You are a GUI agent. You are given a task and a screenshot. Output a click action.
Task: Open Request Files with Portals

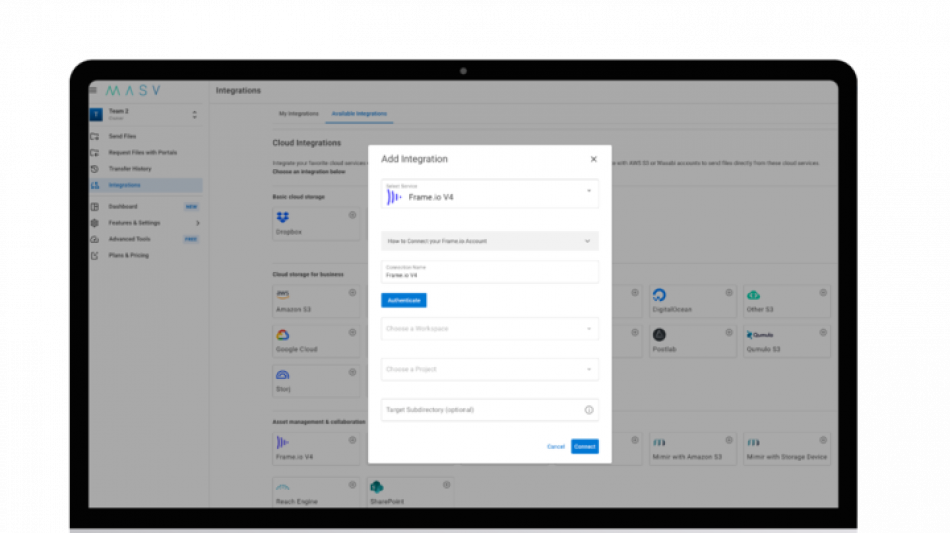pos(143,153)
